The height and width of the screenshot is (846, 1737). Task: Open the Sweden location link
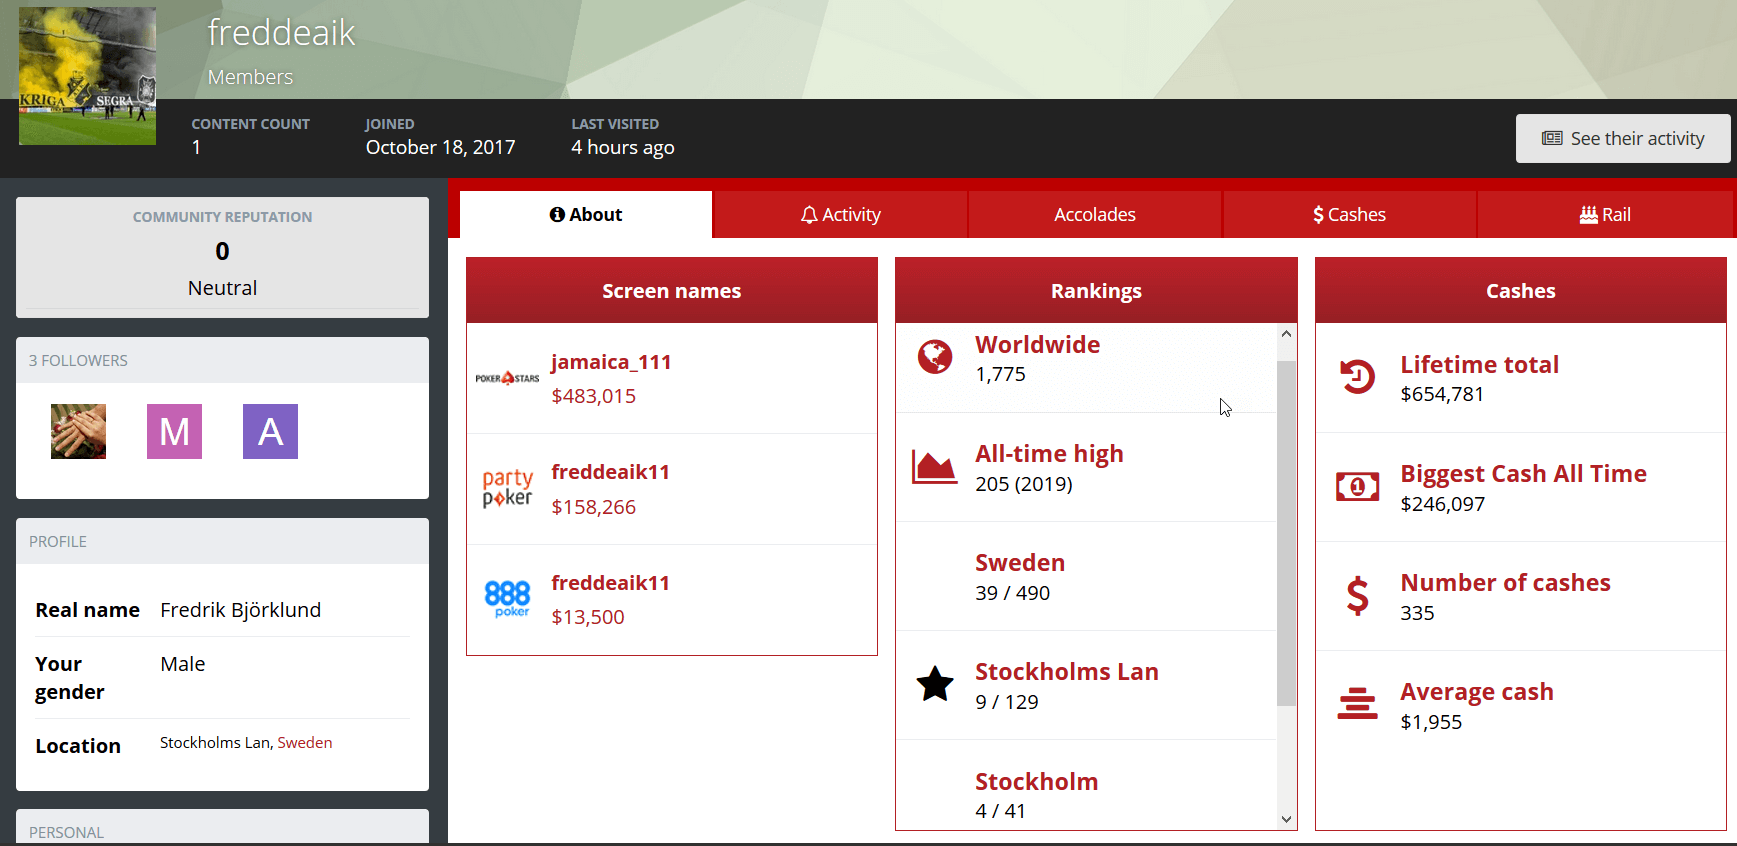305,743
